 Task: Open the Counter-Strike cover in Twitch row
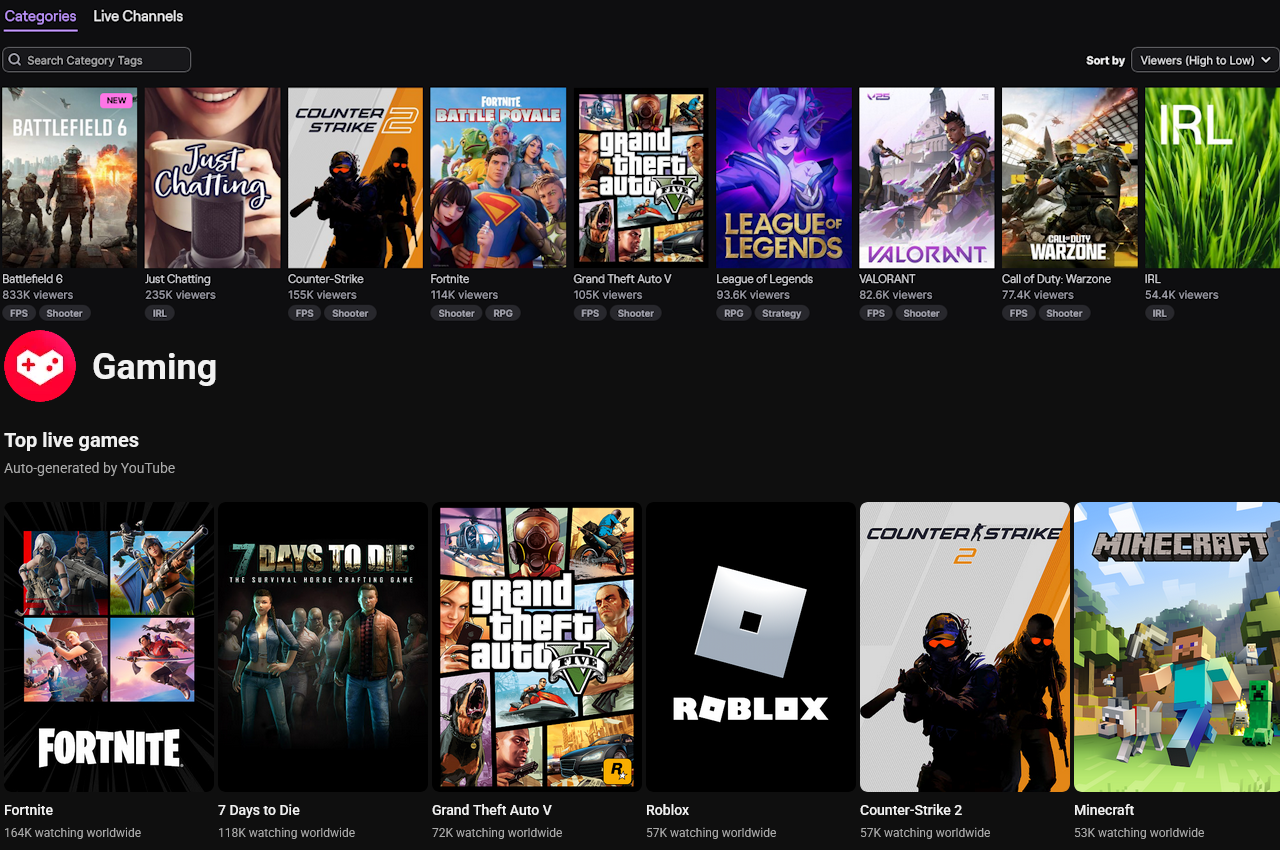(356, 178)
